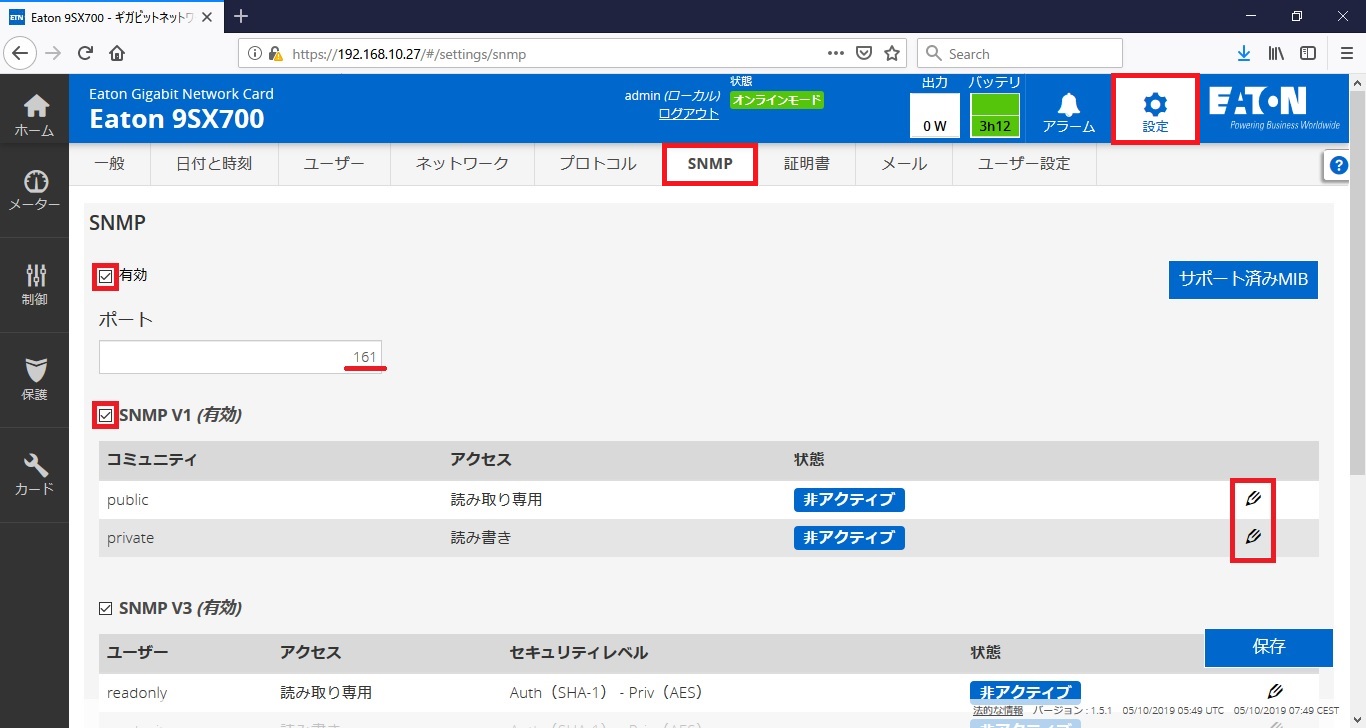
Task: Edit the public community with pencil icon
Action: 1253,498
